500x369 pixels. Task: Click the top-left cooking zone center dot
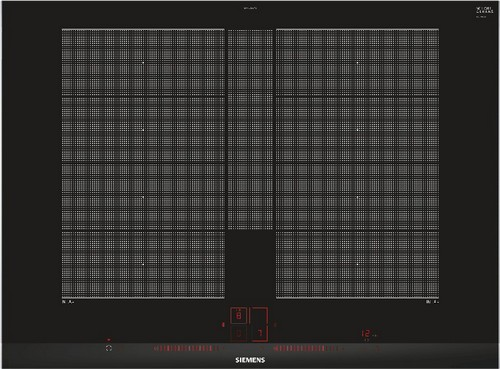pyautogui.click(x=143, y=63)
